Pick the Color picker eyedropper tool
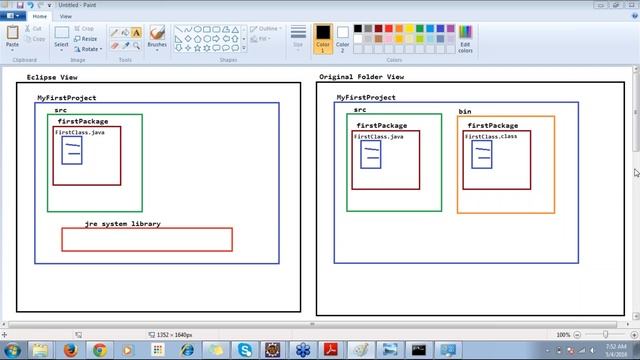This screenshot has height=360, width=640. point(125,45)
